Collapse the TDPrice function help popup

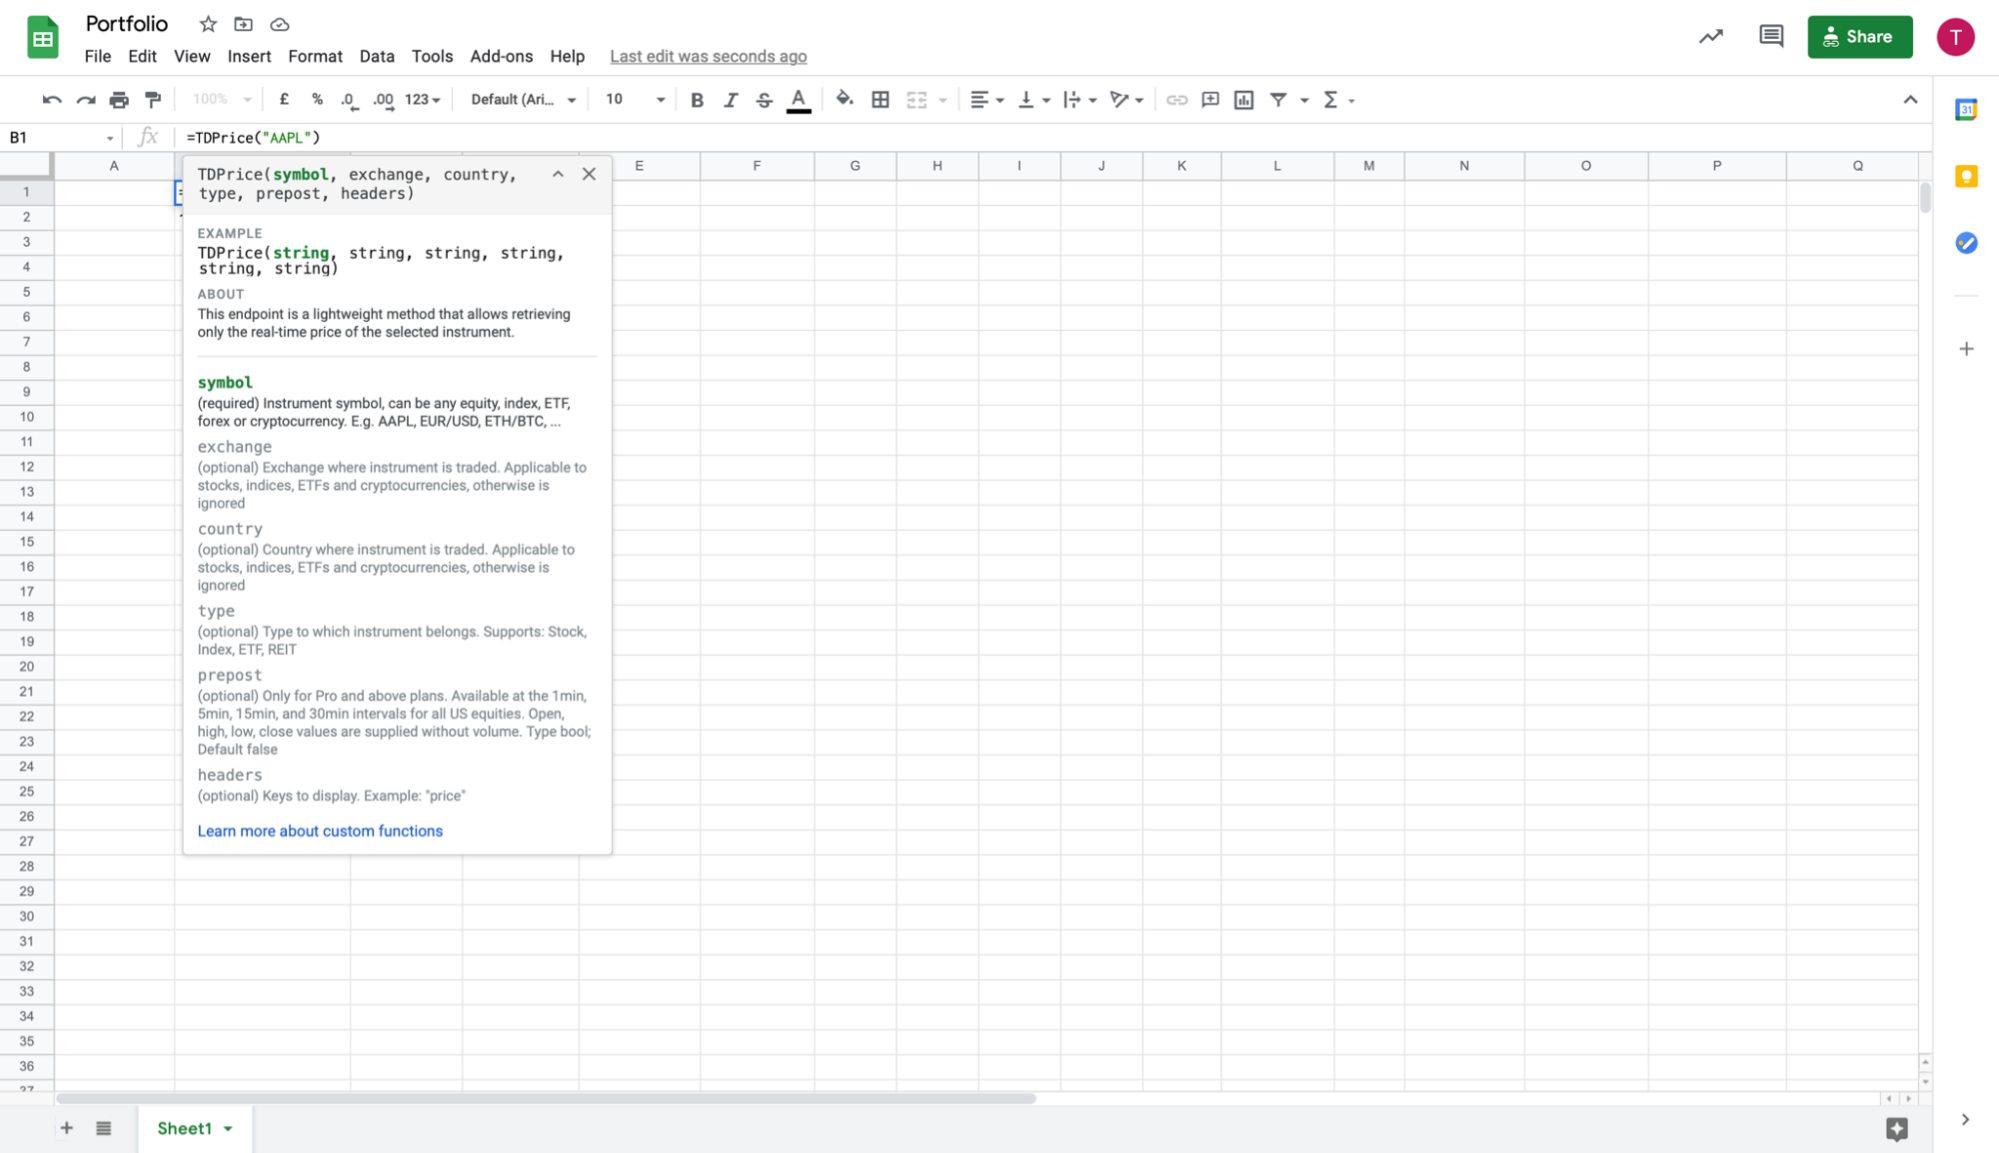pyautogui.click(x=558, y=174)
